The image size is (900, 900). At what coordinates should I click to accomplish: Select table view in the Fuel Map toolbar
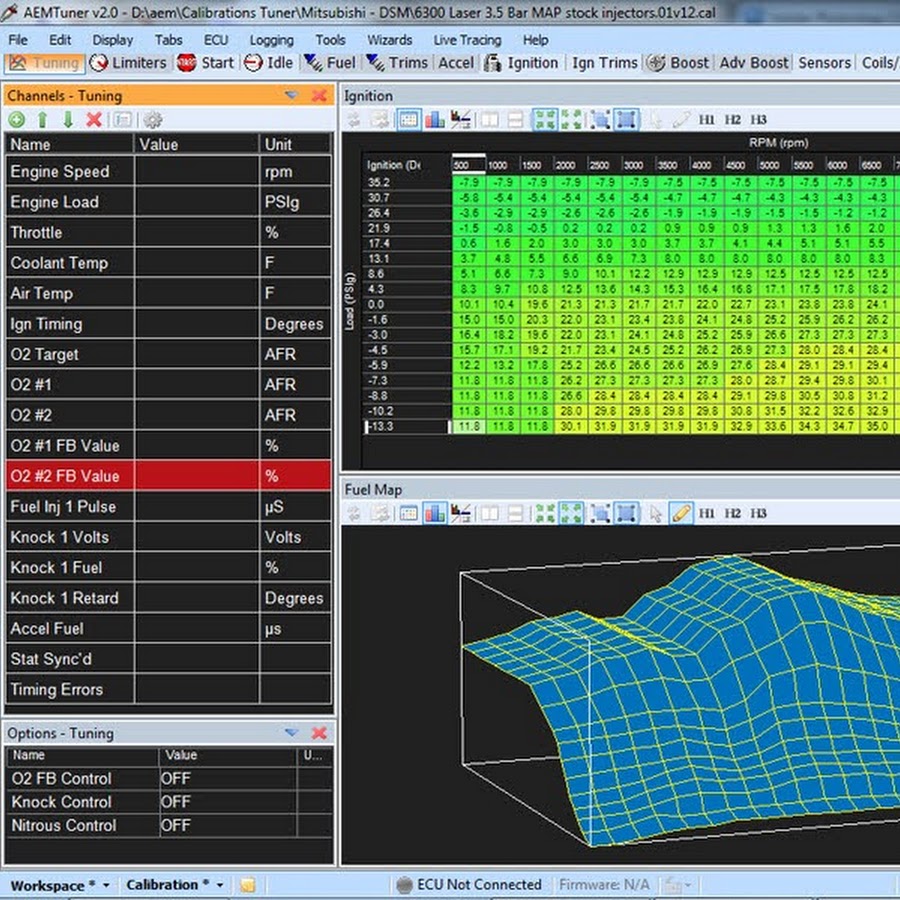408,513
